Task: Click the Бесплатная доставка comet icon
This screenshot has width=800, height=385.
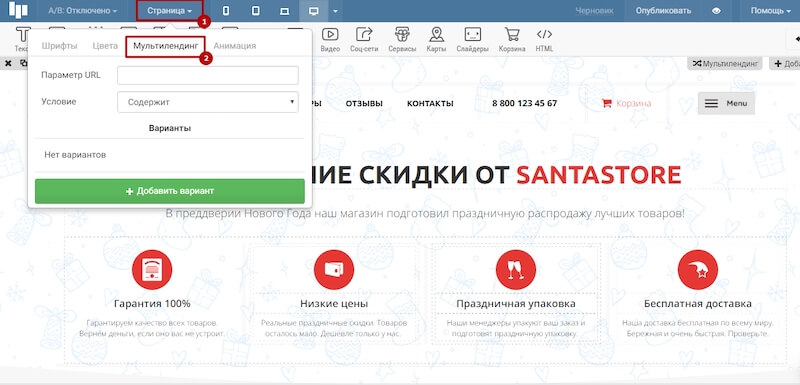Action: tap(697, 270)
